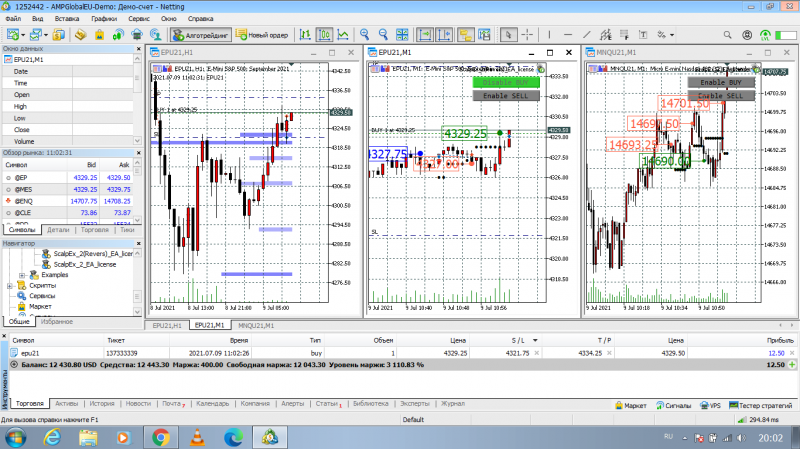Open the Тестер стратегий panel
Screen dimensions: 800x449
[x=761, y=406]
